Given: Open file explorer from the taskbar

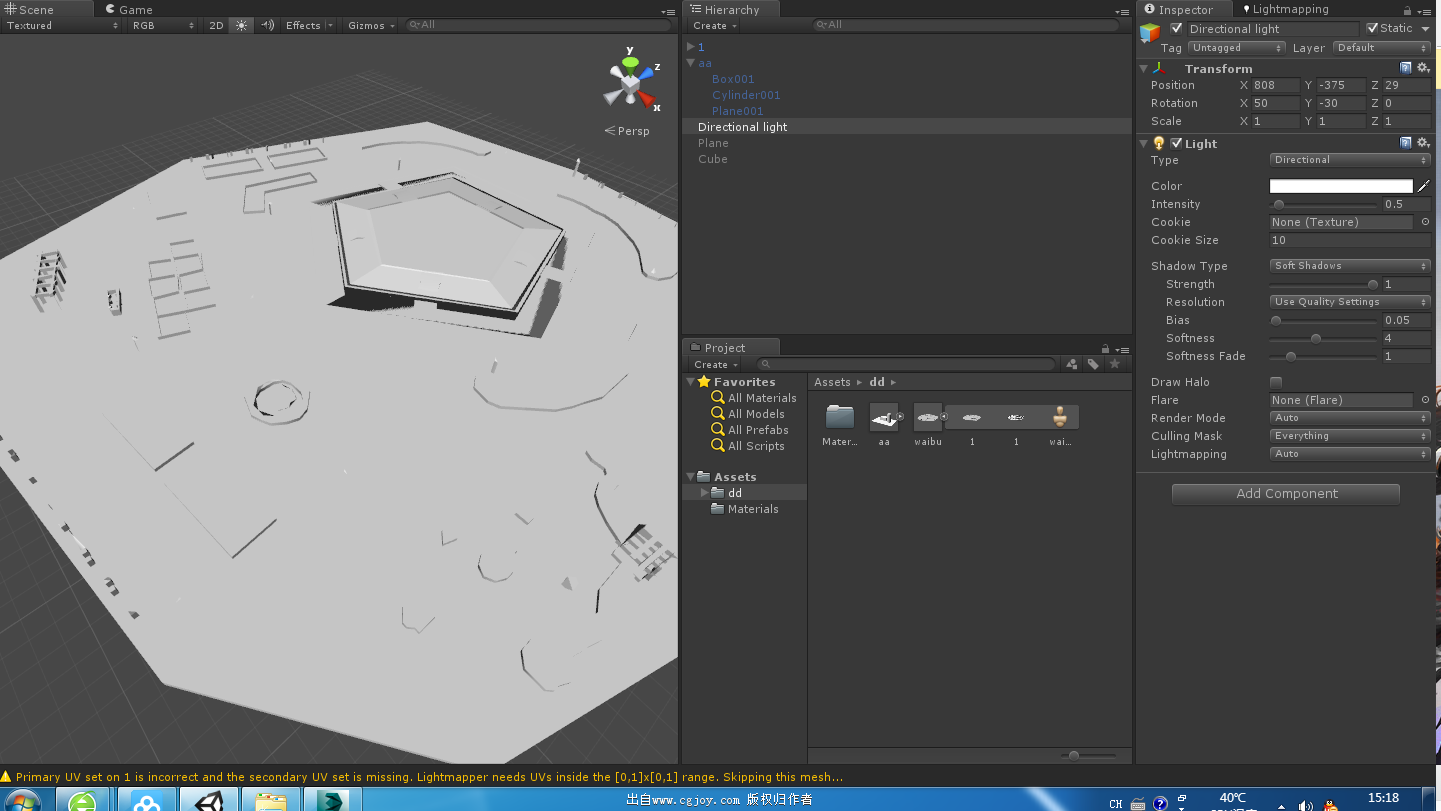Looking at the screenshot, I should (271, 801).
